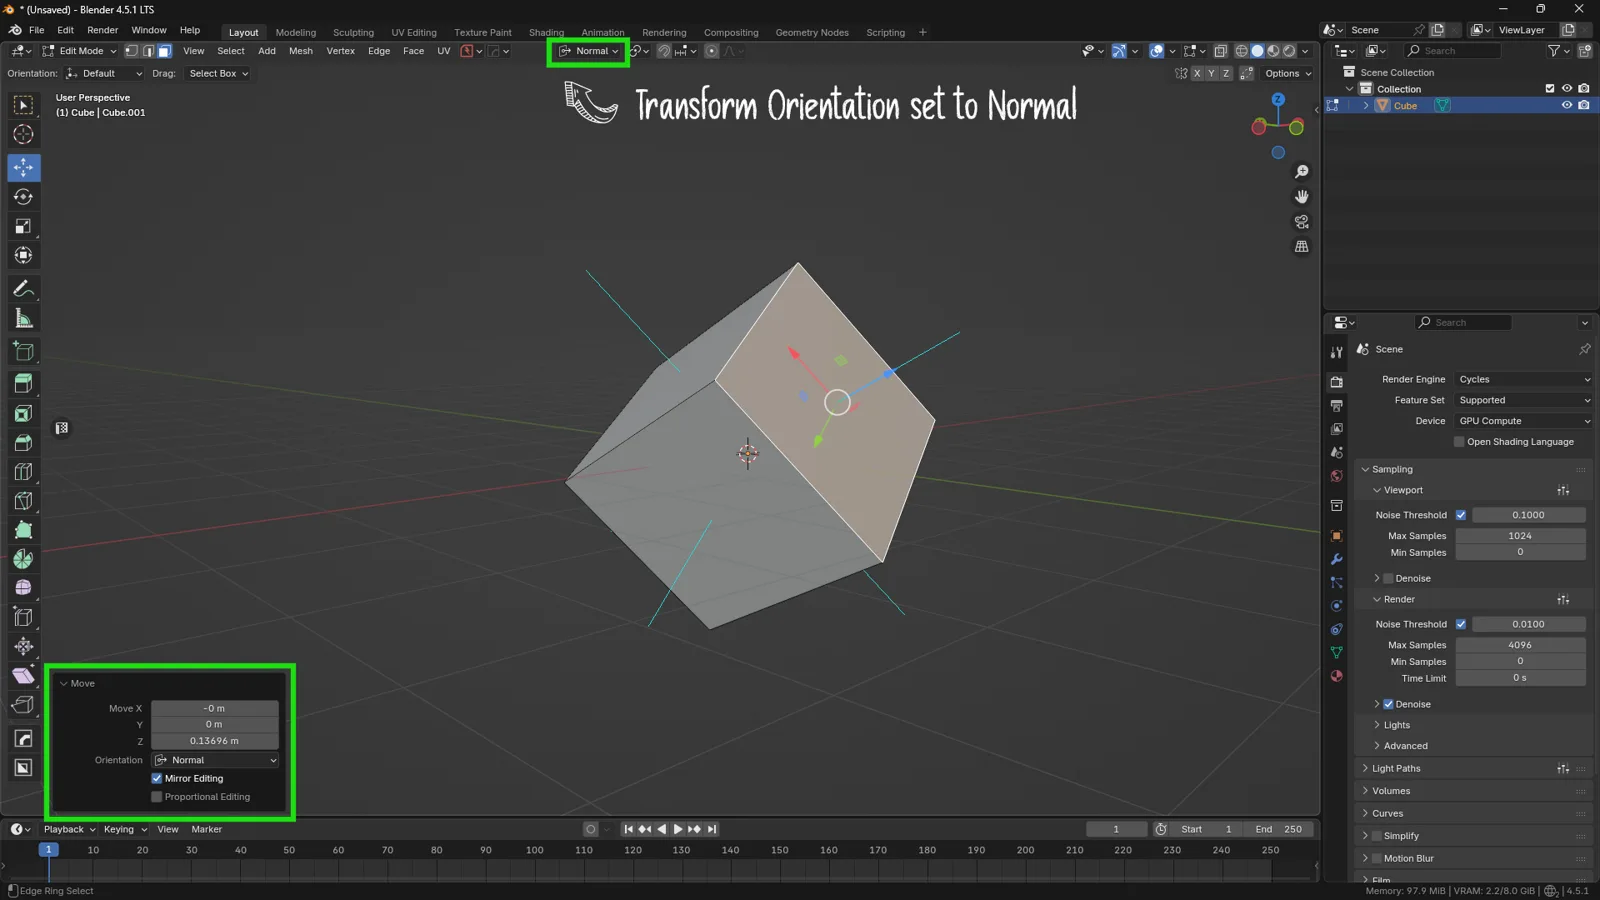Uncheck Mirror Editing in Move panel
Screen dimensions: 1600x900
157,778
